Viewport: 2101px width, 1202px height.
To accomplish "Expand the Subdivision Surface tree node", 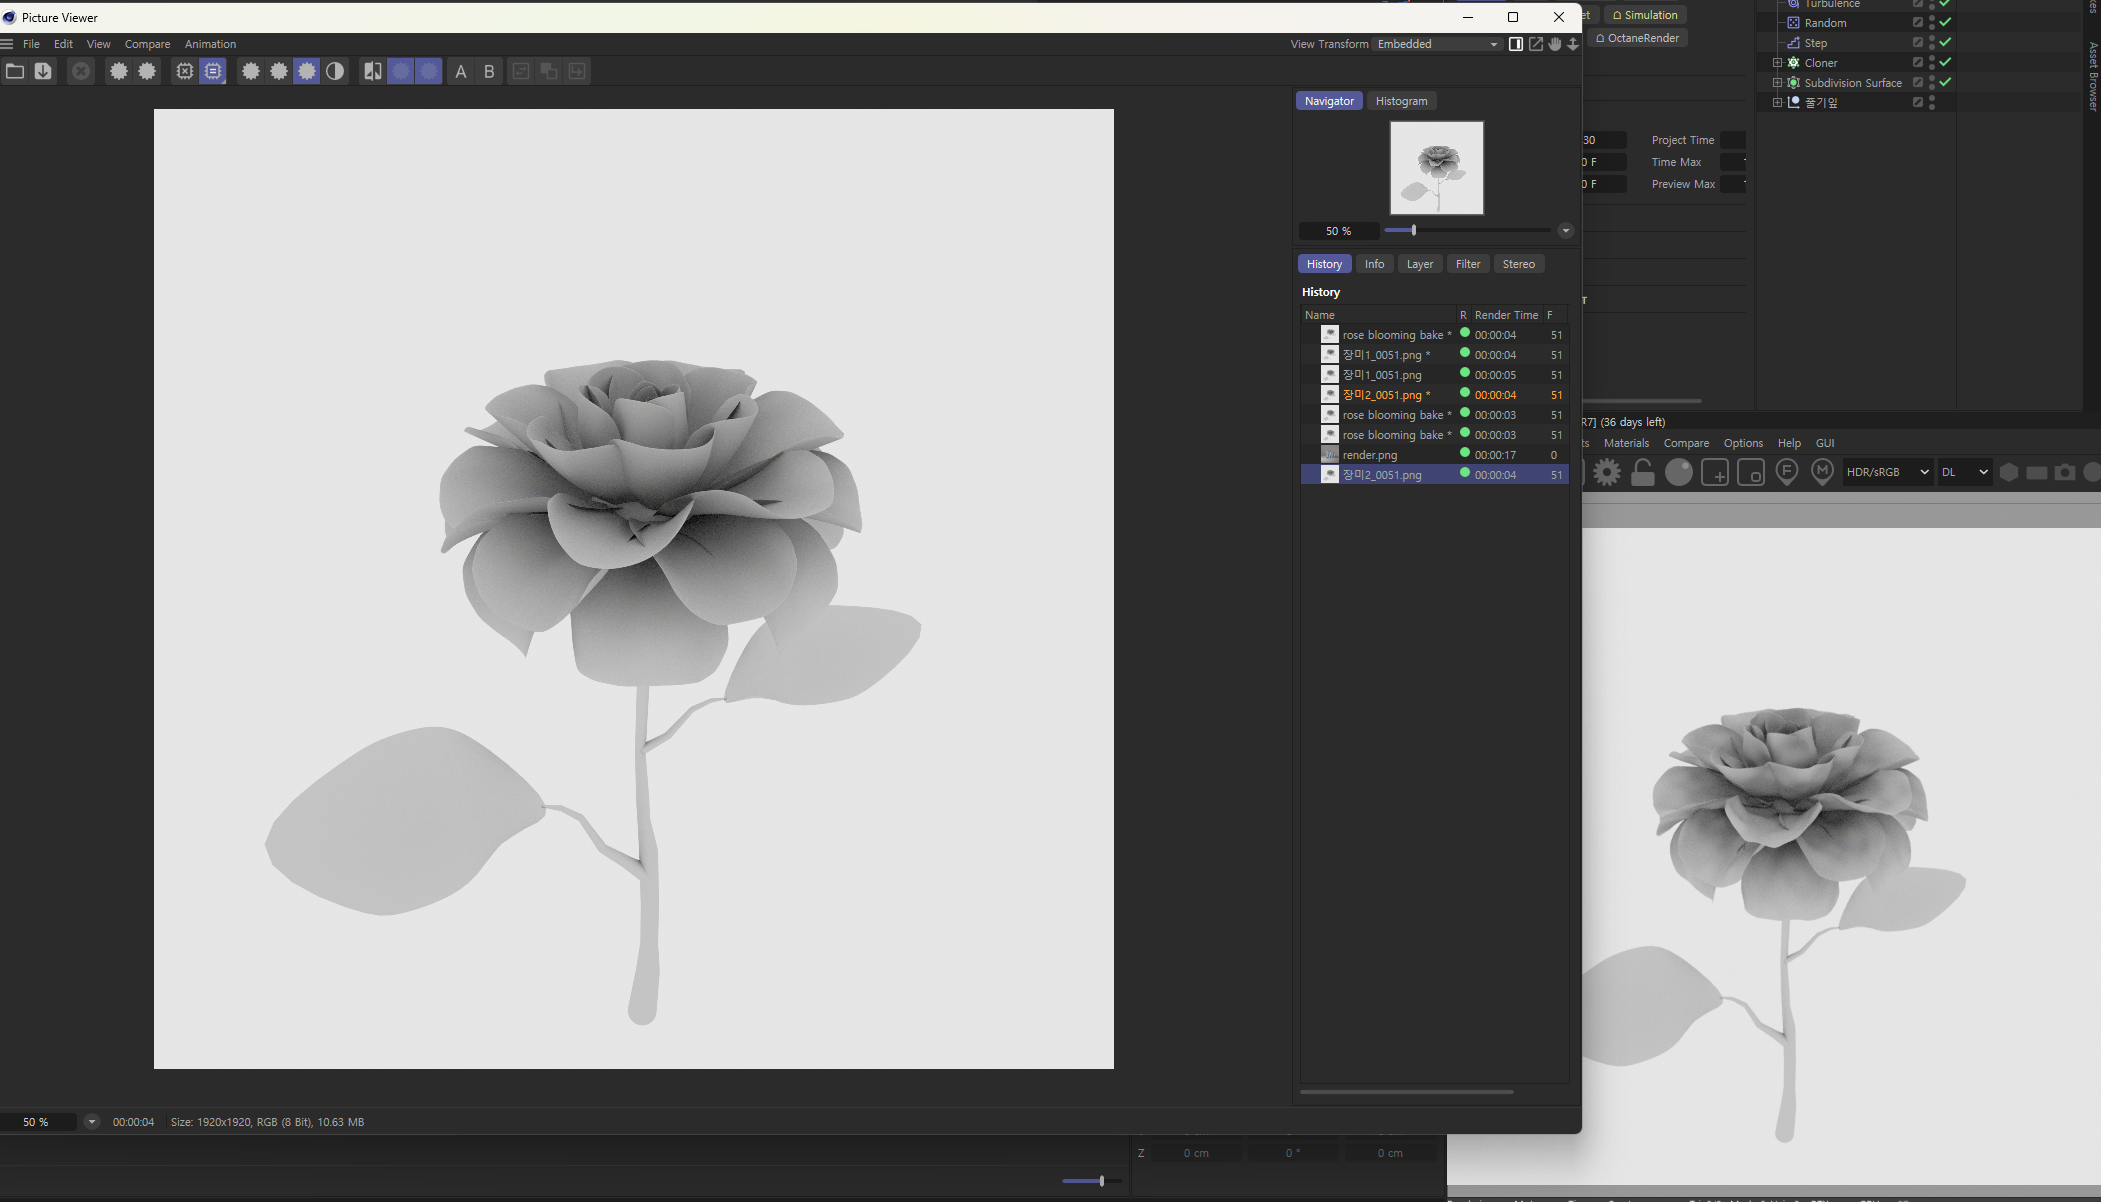I will coord(1777,83).
